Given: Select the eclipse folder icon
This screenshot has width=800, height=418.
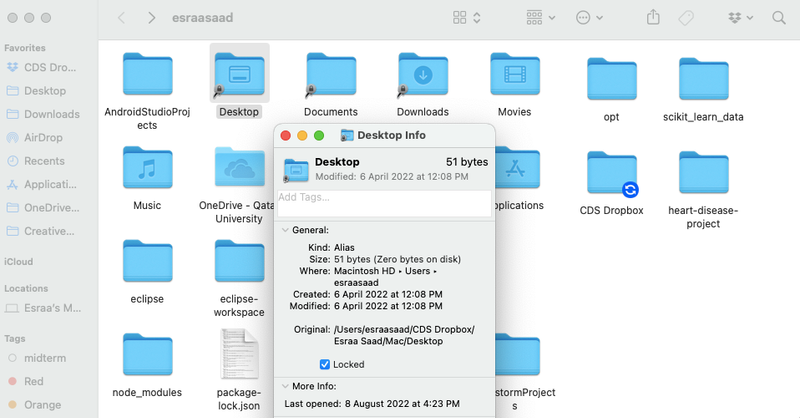Looking at the screenshot, I should pos(147,261).
